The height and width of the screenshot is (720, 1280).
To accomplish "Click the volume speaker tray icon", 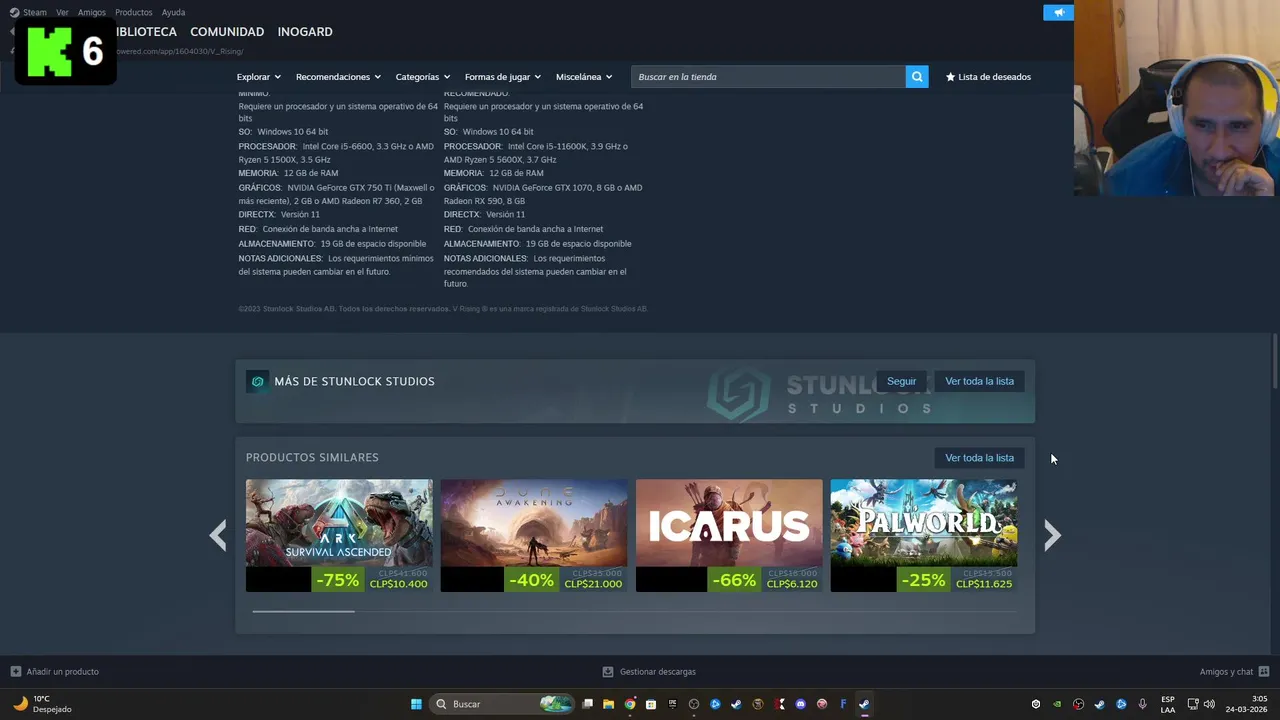I will [1209, 704].
